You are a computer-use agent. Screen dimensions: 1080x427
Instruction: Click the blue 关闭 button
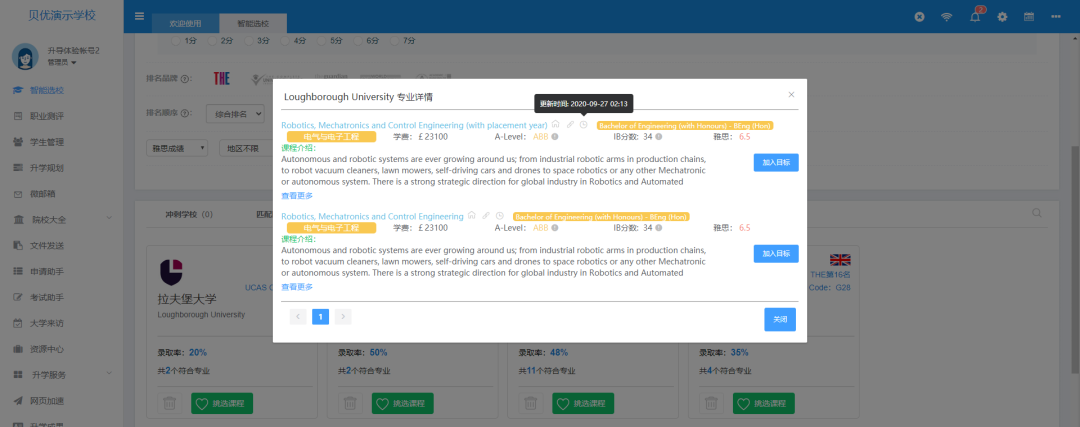point(780,320)
